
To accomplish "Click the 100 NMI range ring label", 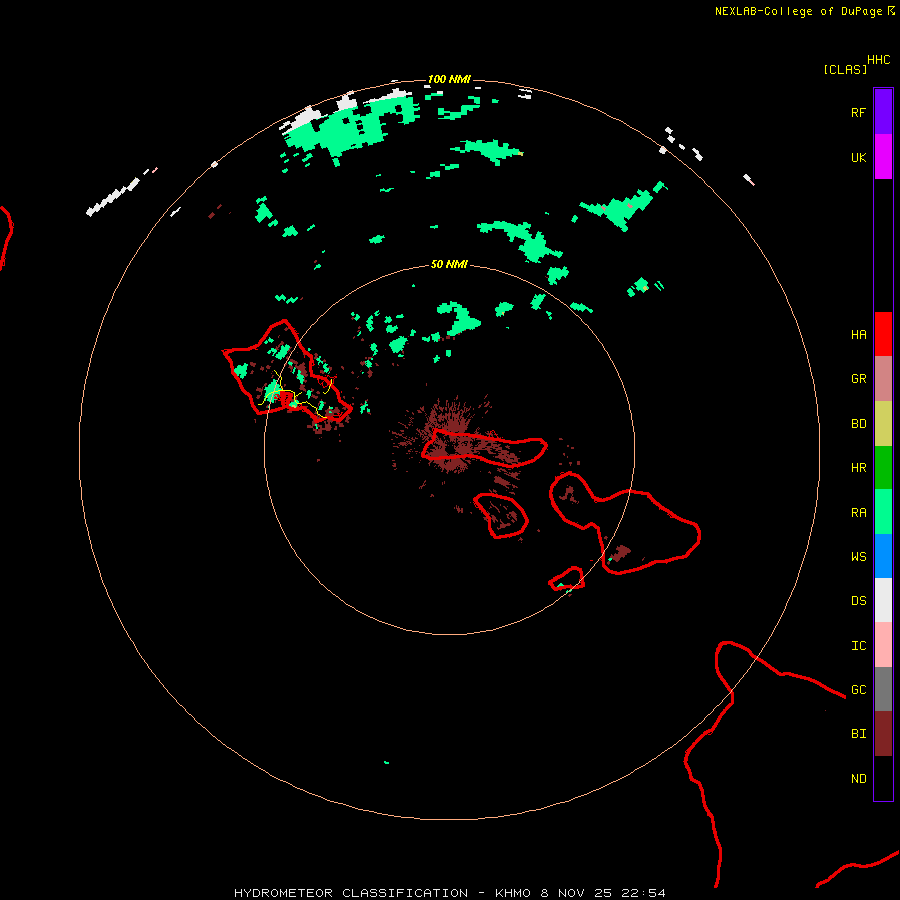I will pos(449,79).
